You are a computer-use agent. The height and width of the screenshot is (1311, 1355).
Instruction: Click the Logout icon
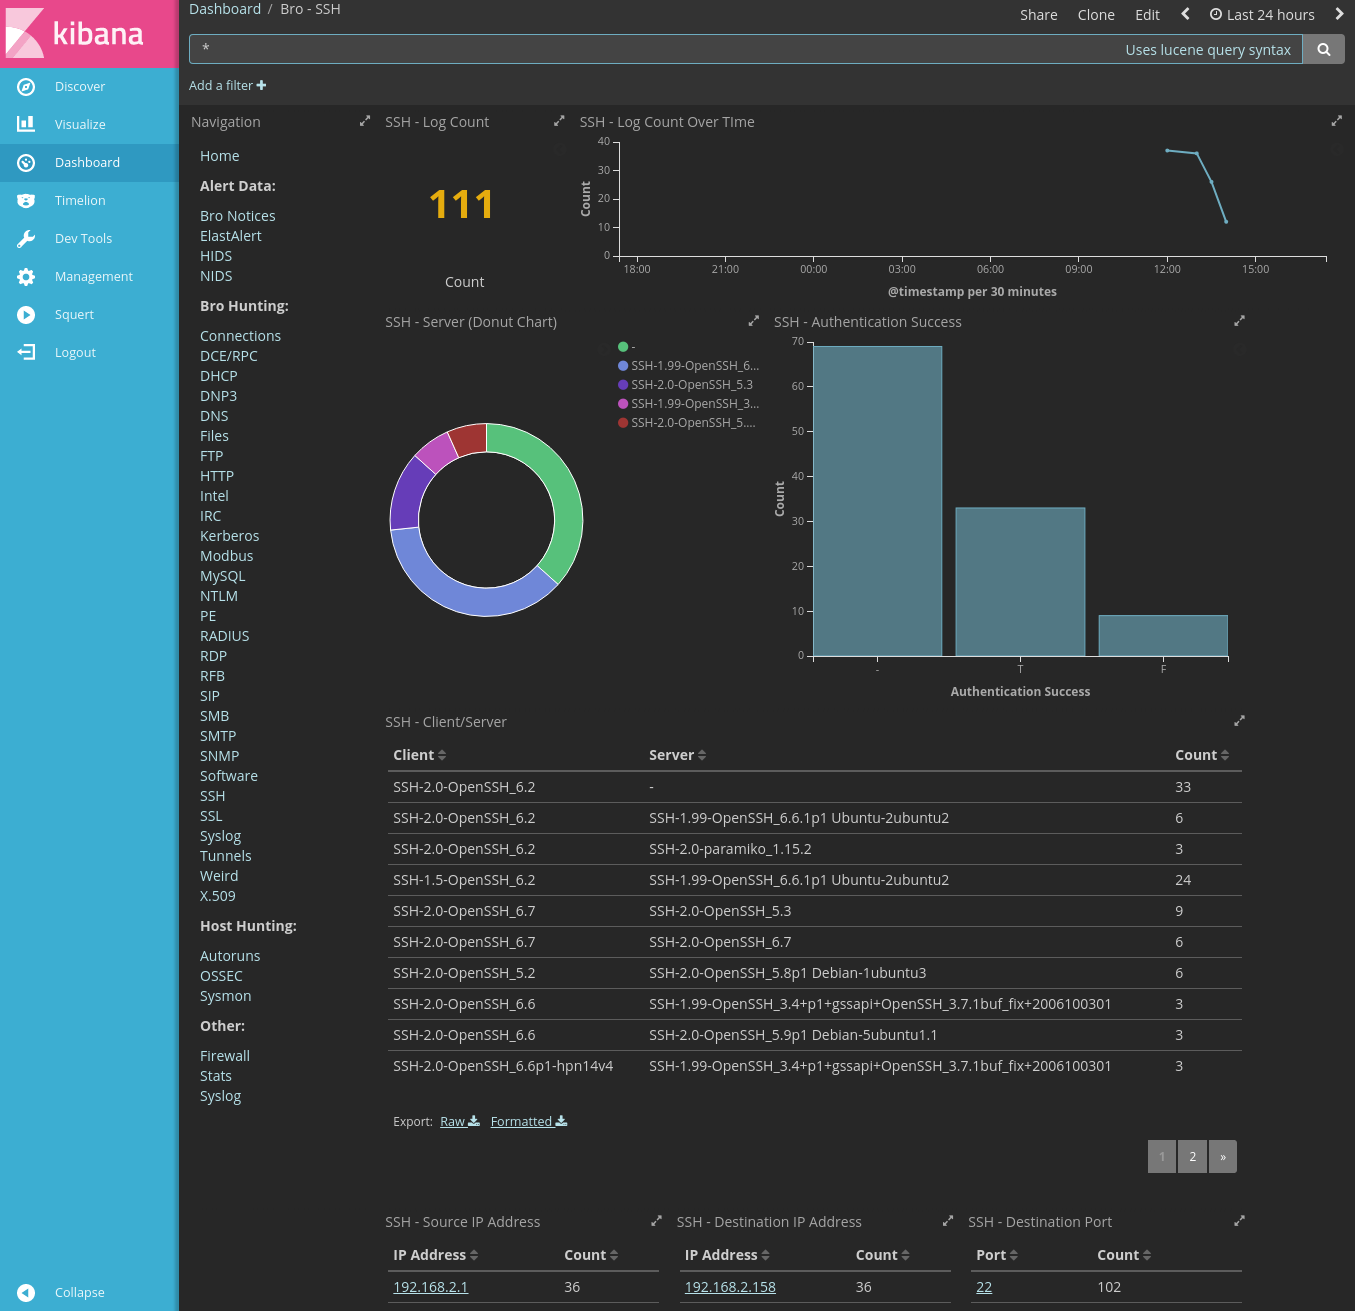[26, 353]
